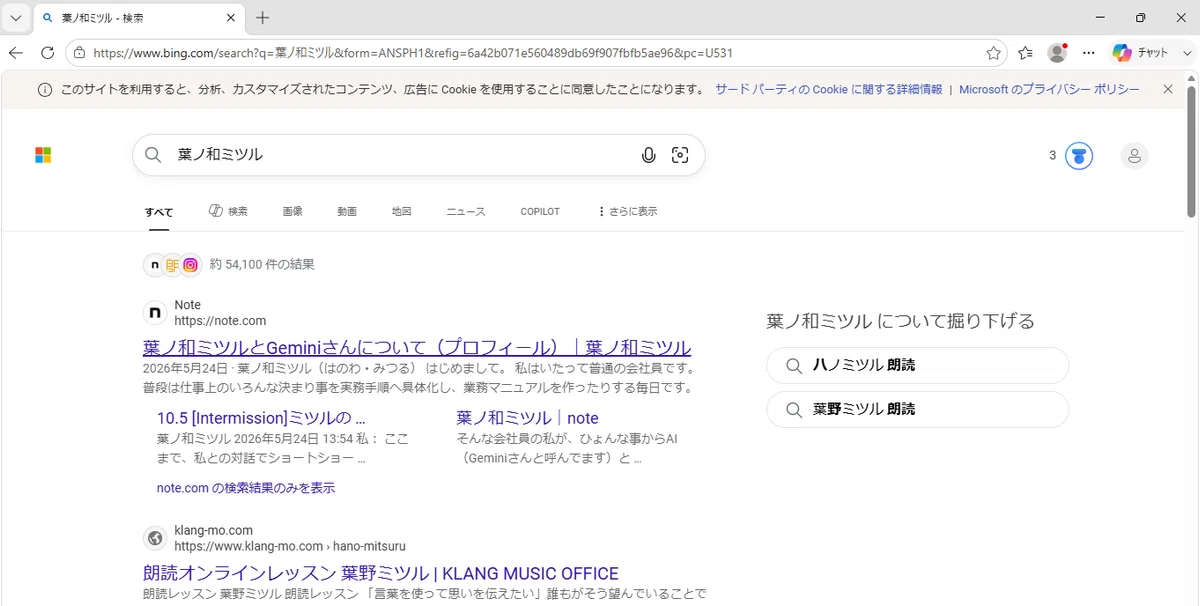Open a new tab with plus button
The height and width of the screenshot is (606, 1200).
(x=263, y=18)
